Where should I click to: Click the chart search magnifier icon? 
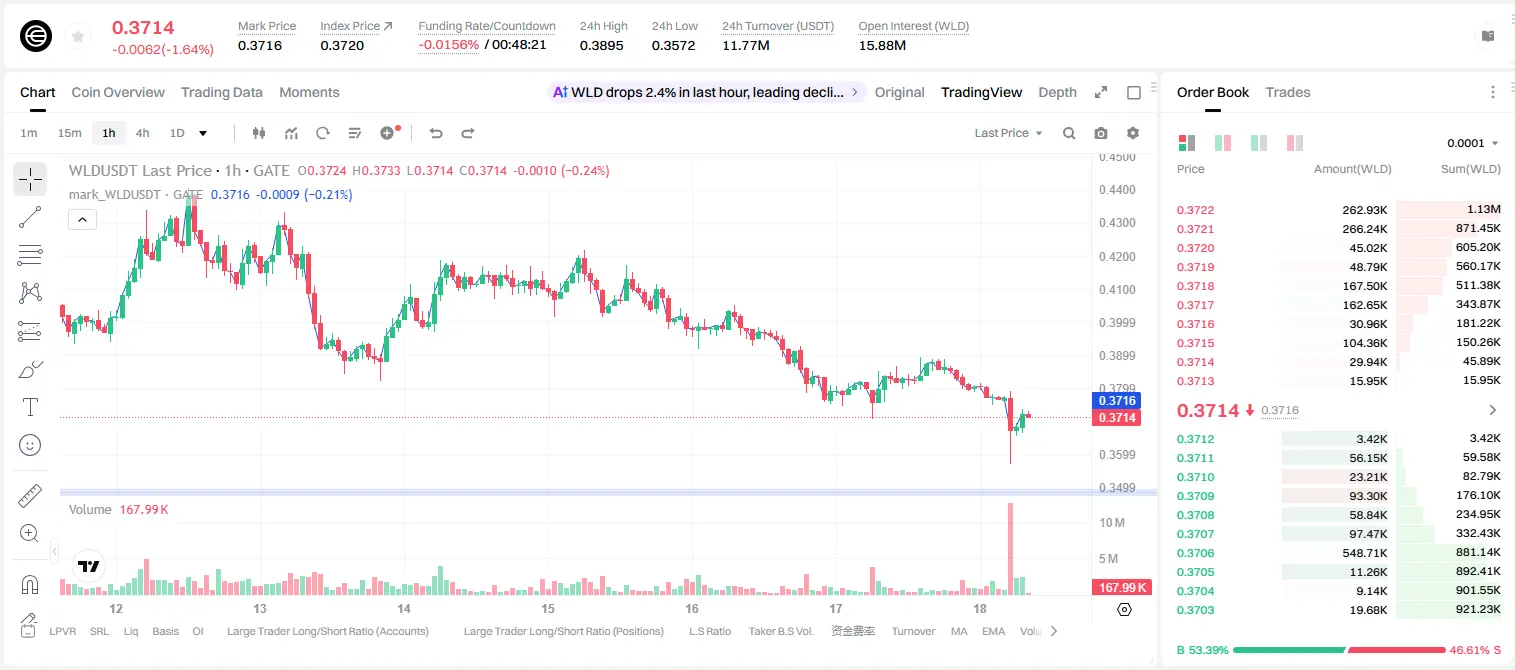1069,133
